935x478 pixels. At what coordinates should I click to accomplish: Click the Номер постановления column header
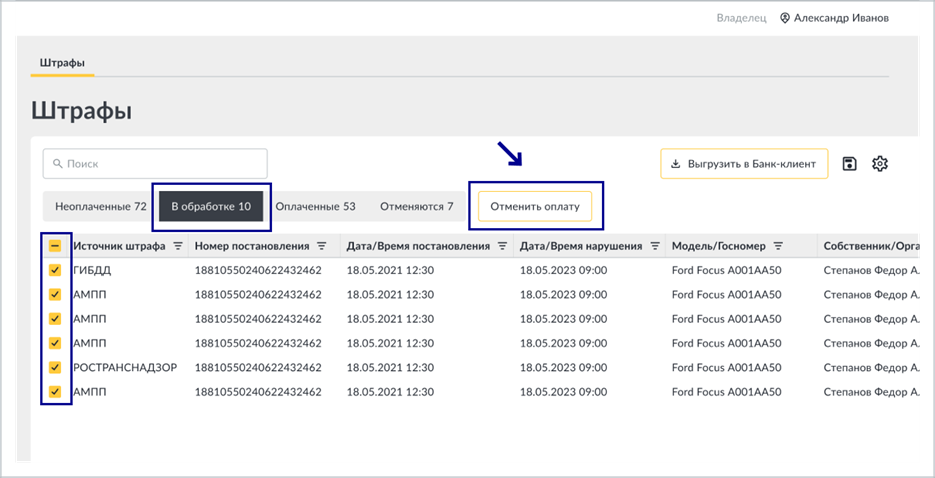tap(252, 246)
